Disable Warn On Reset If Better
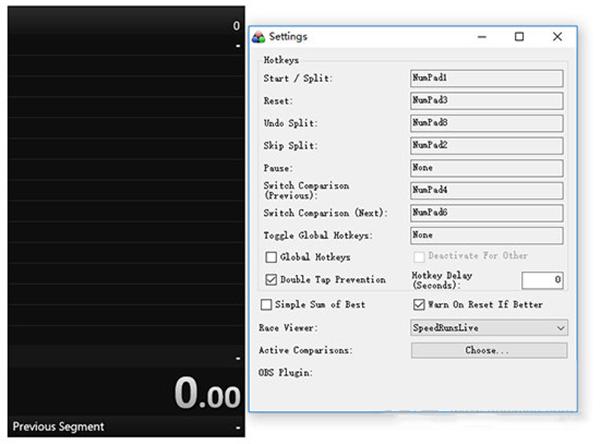This screenshot has height=444, width=600. click(419, 305)
